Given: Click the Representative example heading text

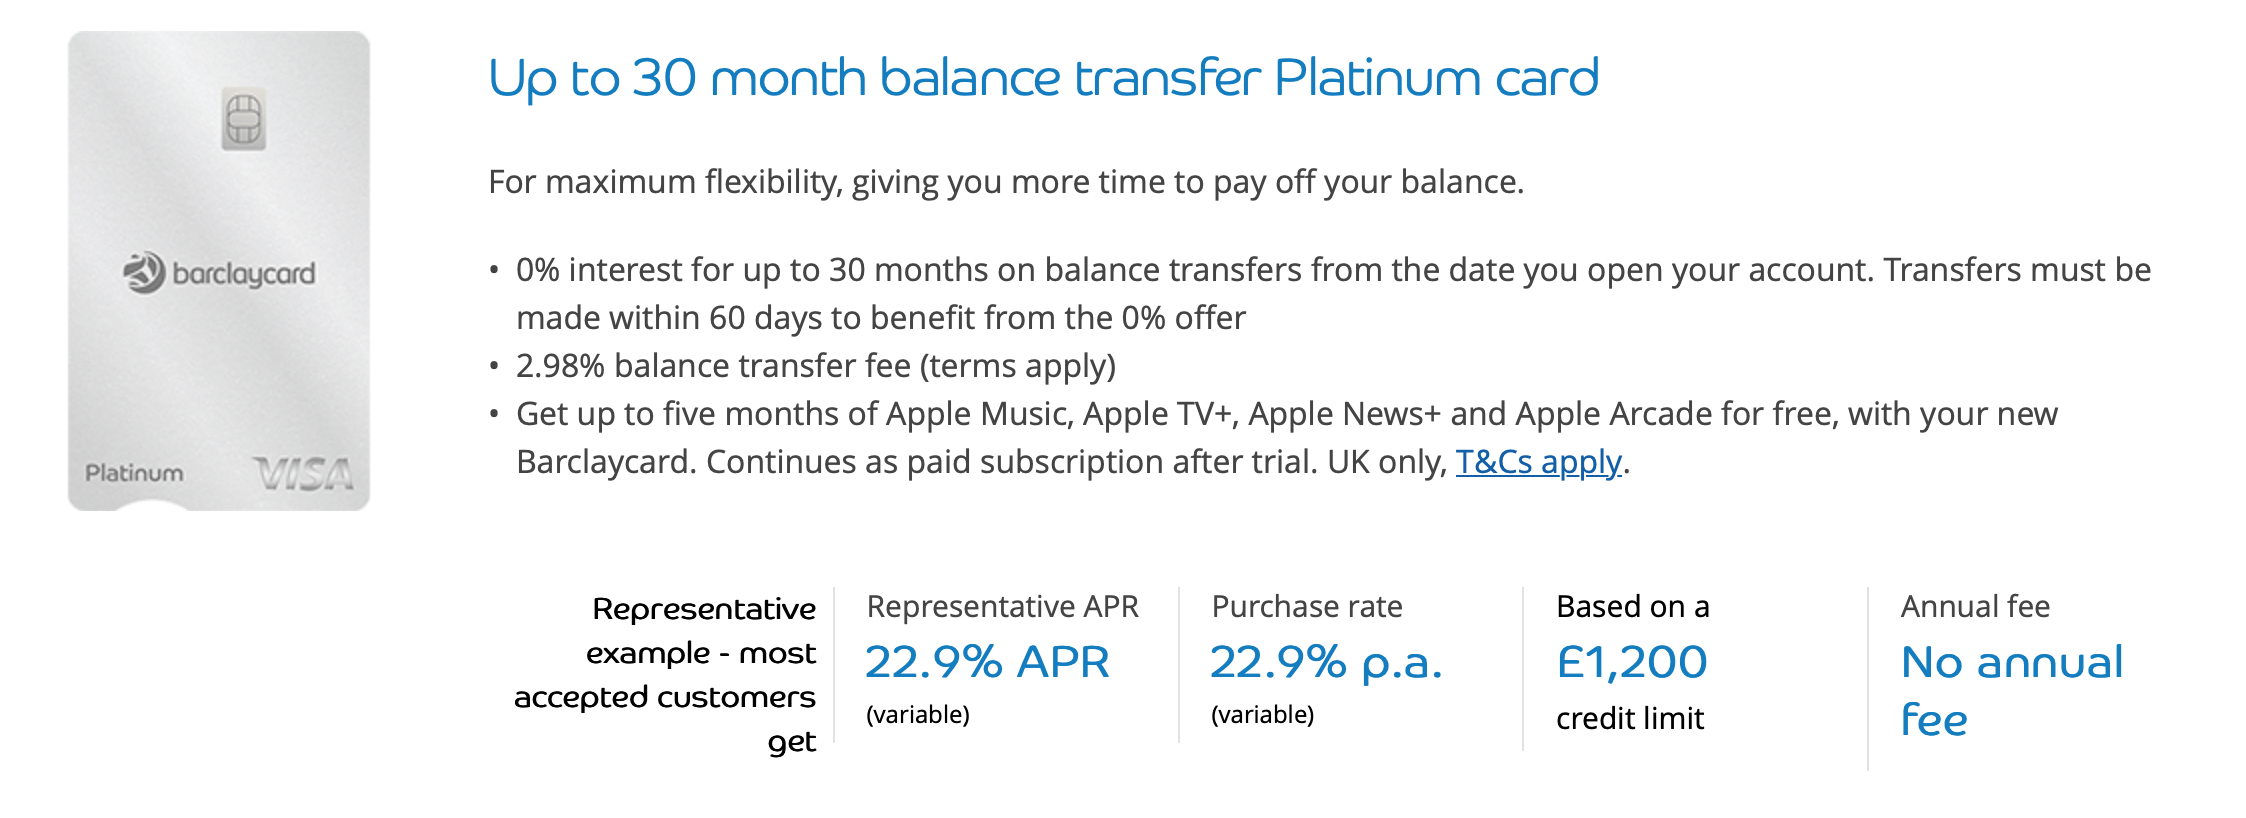Looking at the screenshot, I should pyautogui.click(x=665, y=675).
